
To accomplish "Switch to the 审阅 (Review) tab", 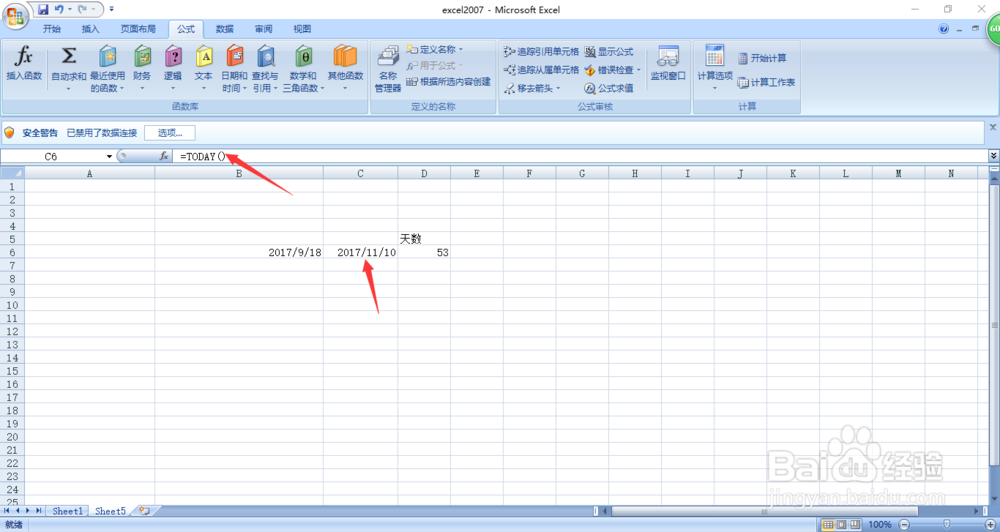I will pyautogui.click(x=263, y=29).
